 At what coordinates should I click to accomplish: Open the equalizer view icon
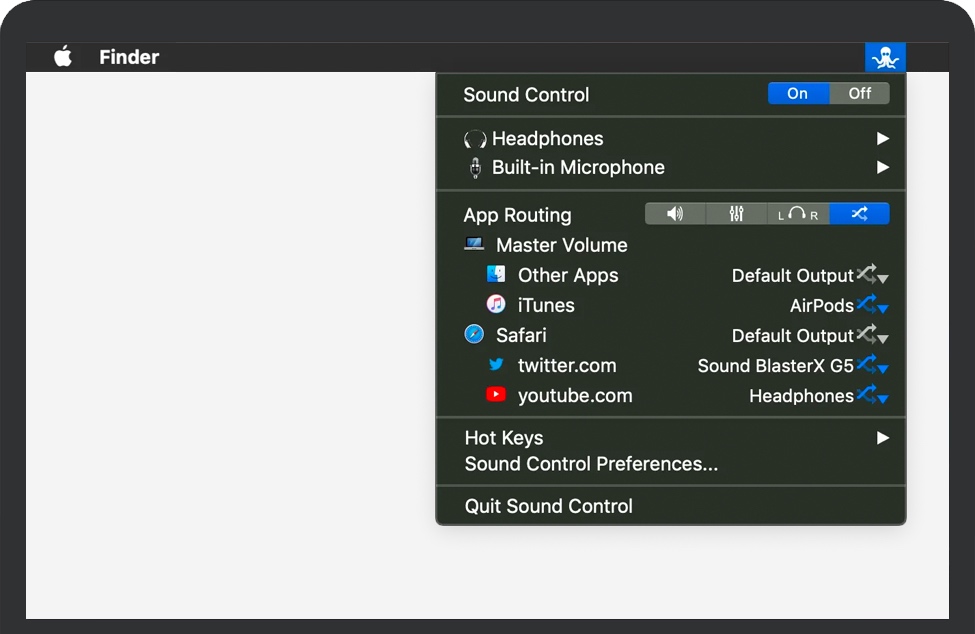735,213
